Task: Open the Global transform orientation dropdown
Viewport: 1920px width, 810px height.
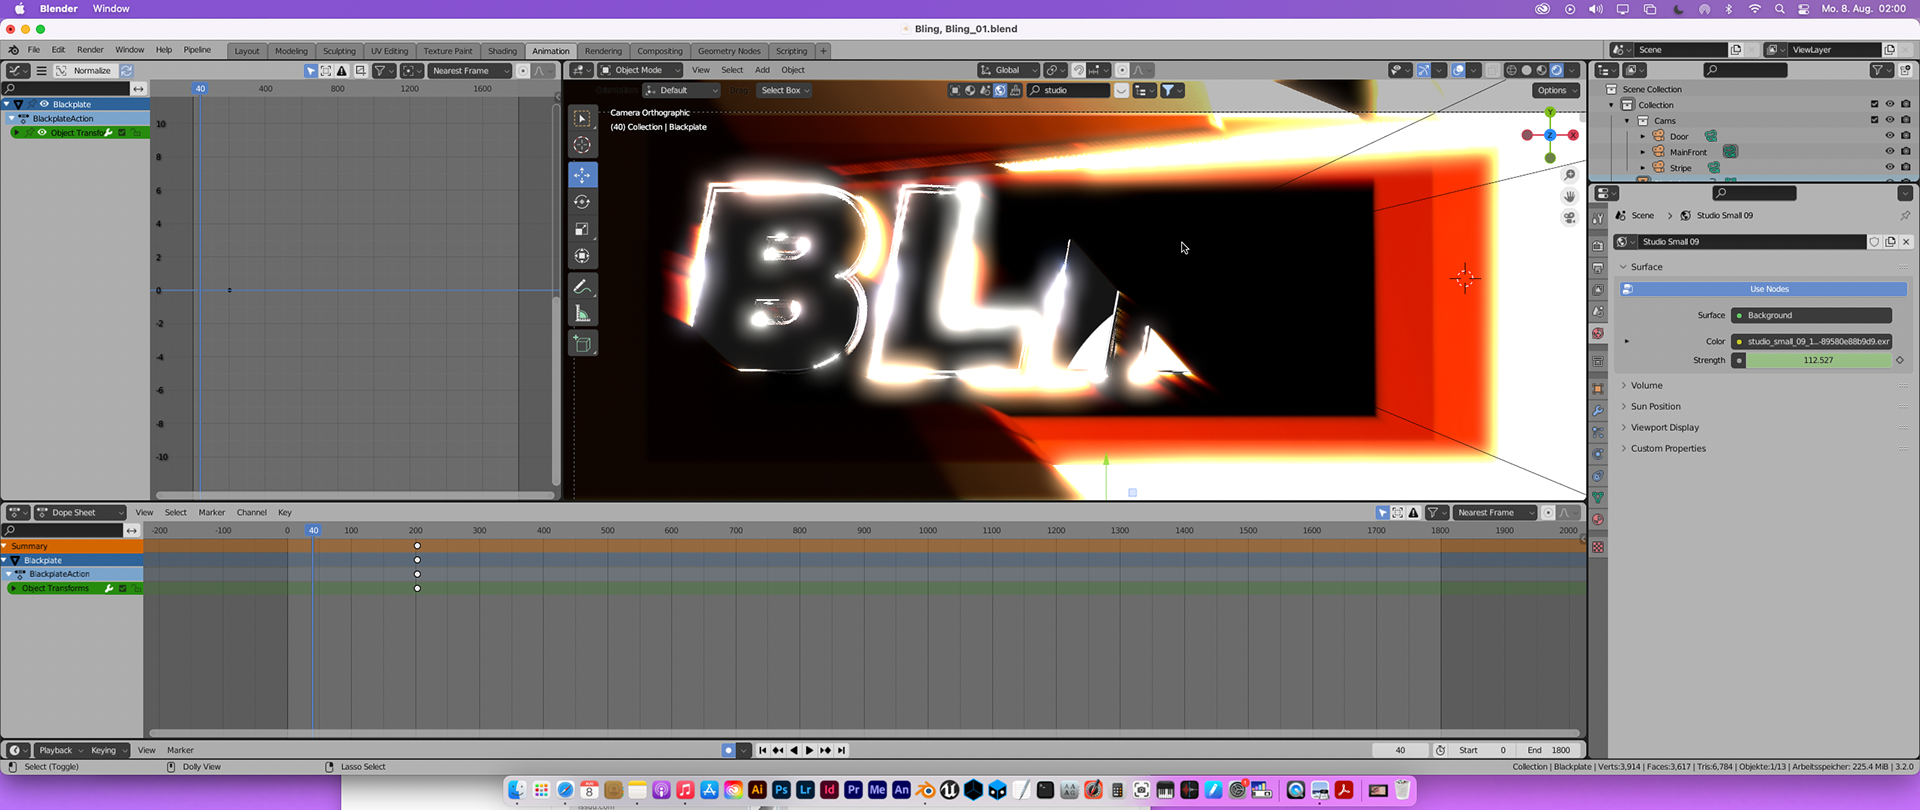Action: [1008, 70]
